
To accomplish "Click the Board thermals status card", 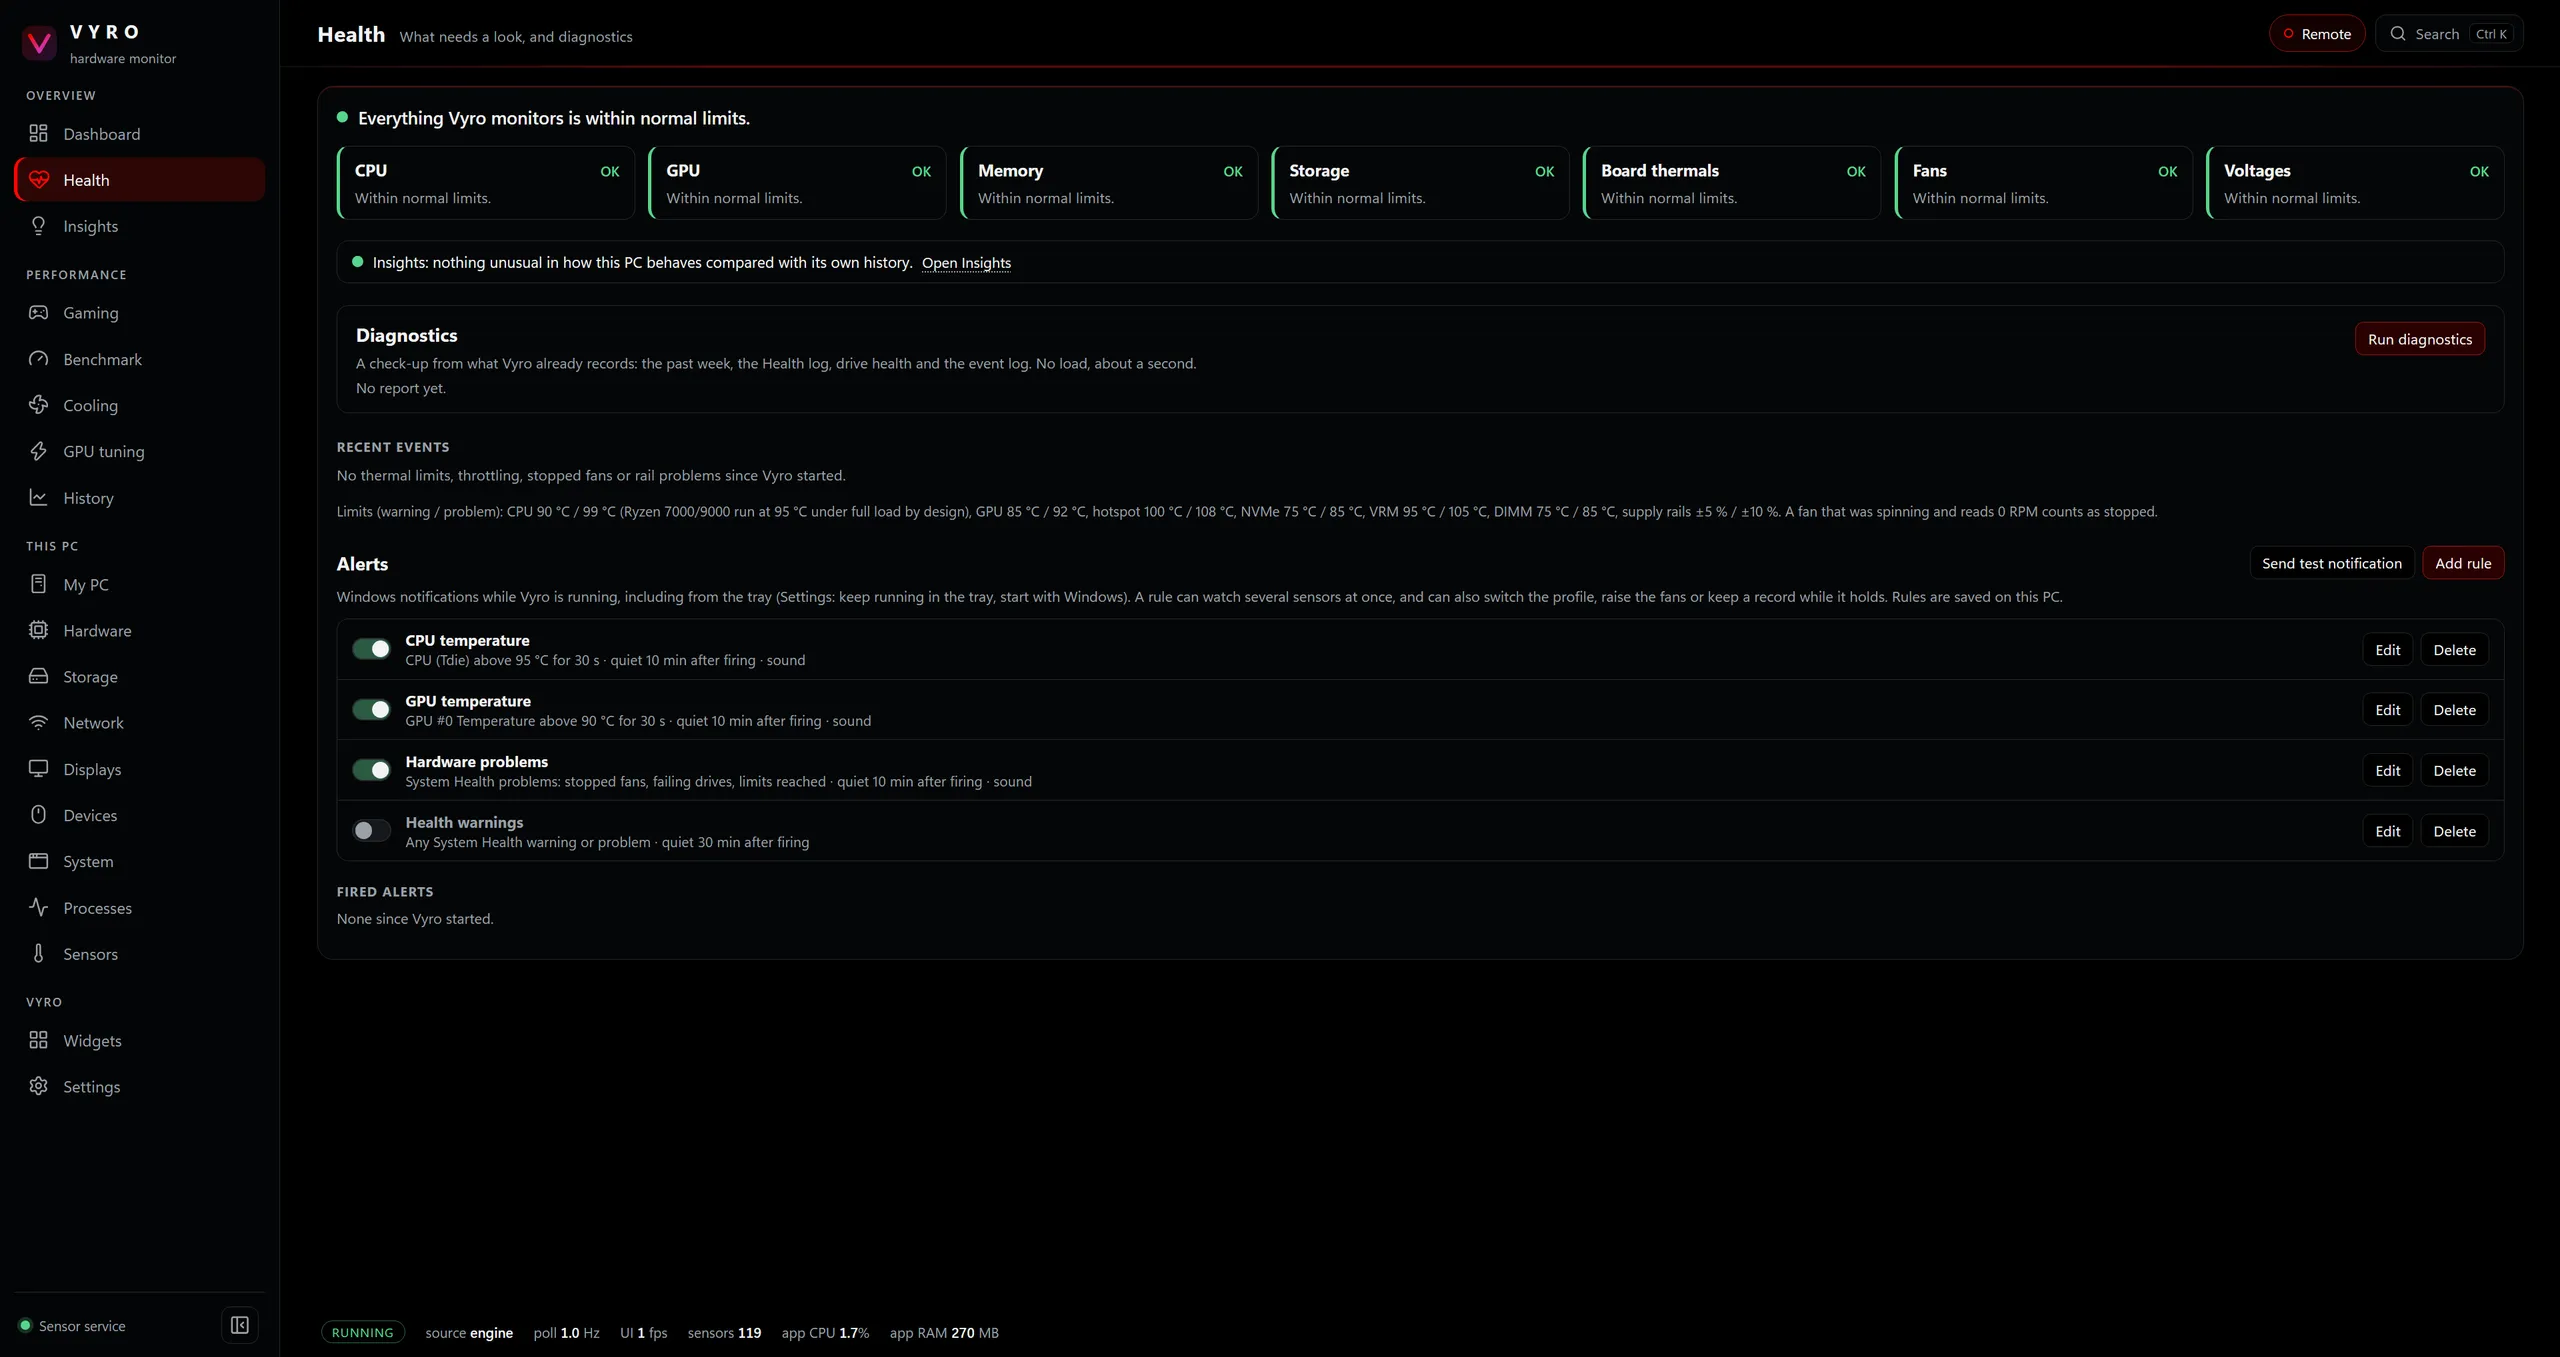I will 1732,183.
